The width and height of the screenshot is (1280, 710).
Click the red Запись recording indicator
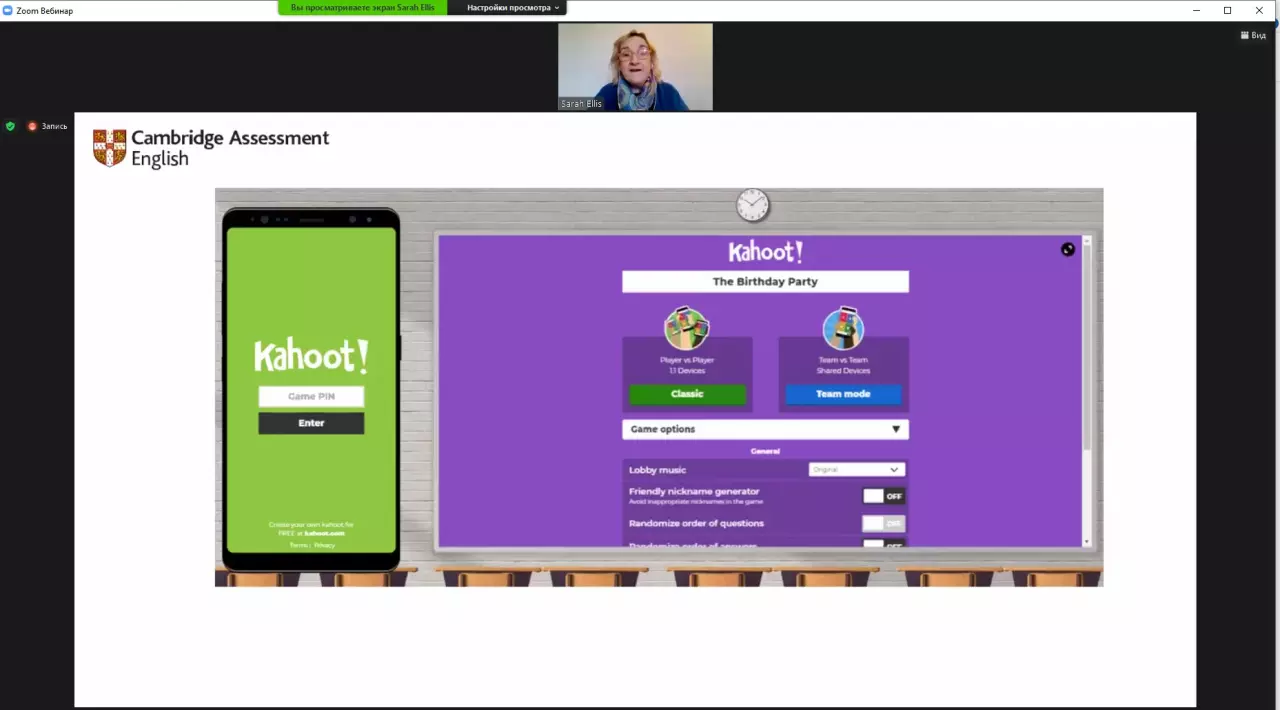[47, 126]
